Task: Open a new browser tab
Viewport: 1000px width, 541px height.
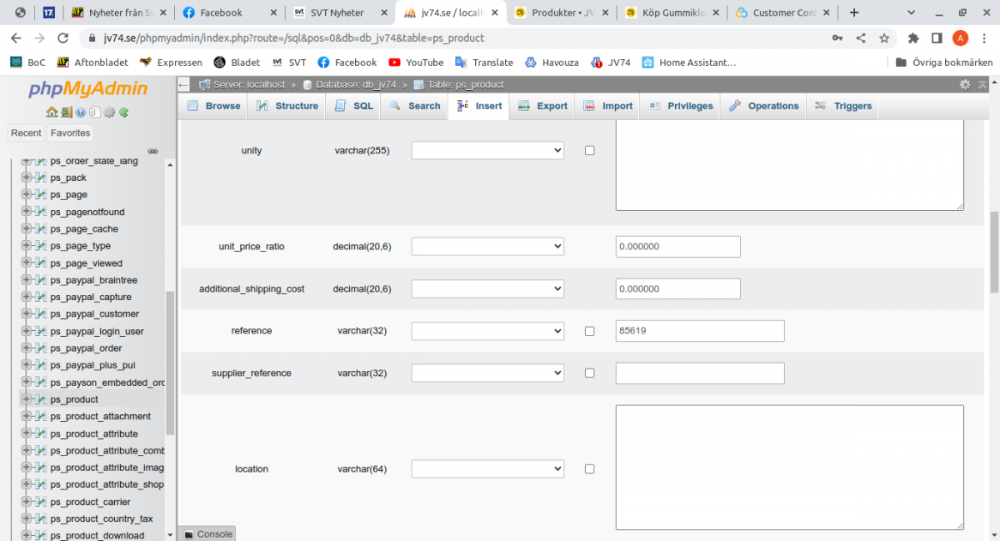Action: click(854, 12)
